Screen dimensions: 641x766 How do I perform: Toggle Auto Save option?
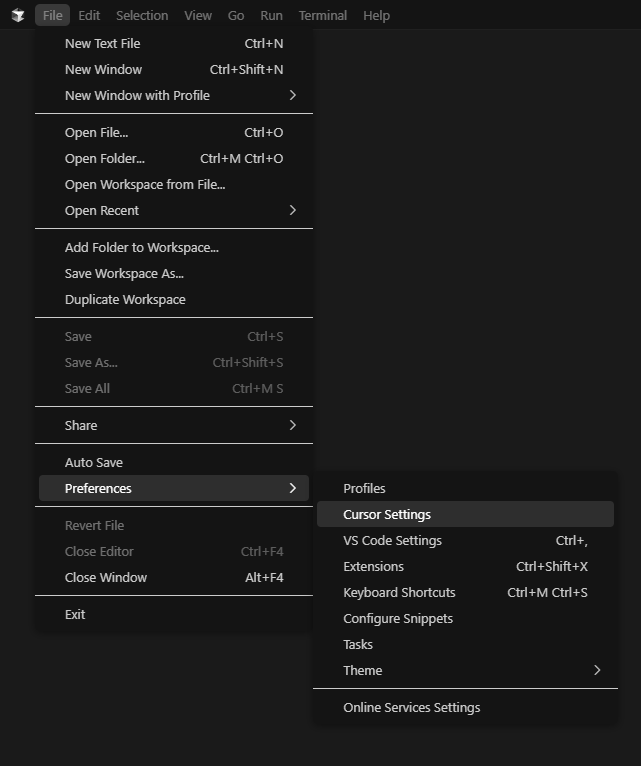(x=174, y=462)
